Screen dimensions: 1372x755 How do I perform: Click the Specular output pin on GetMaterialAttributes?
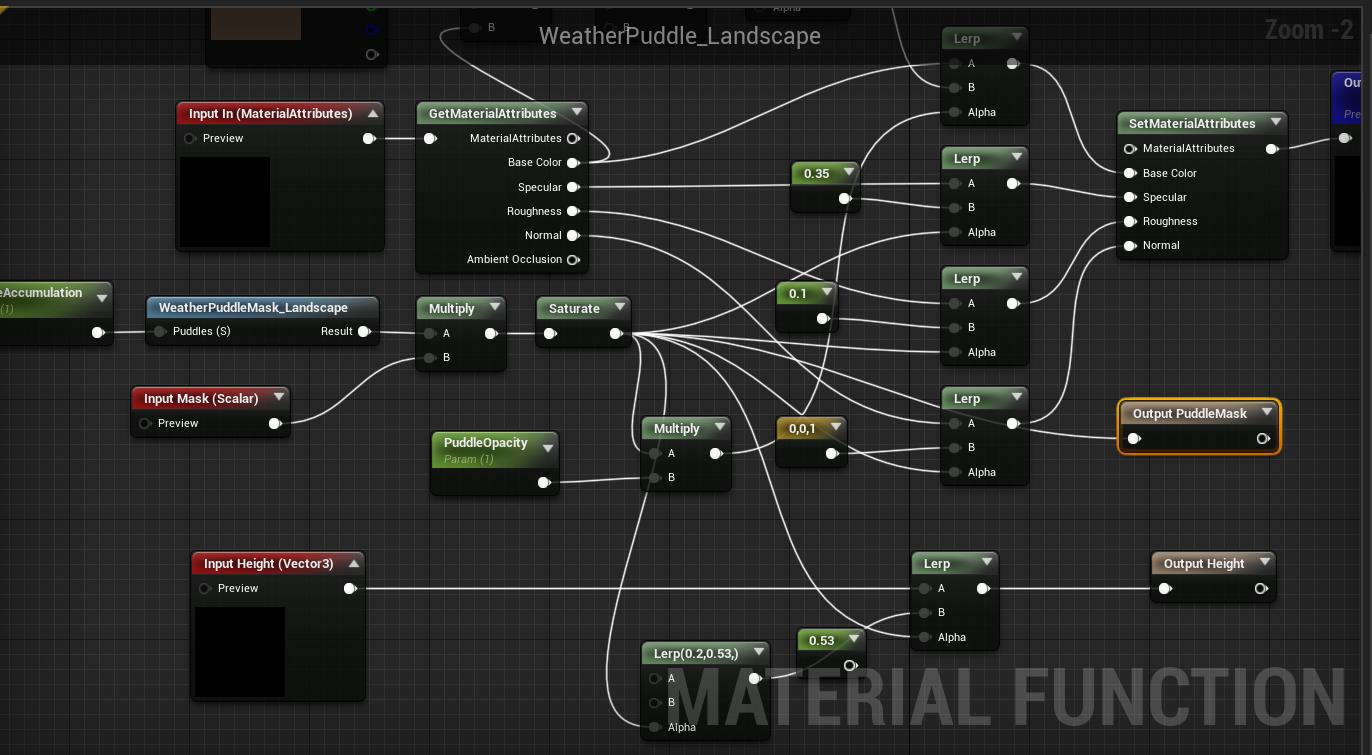pos(573,187)
